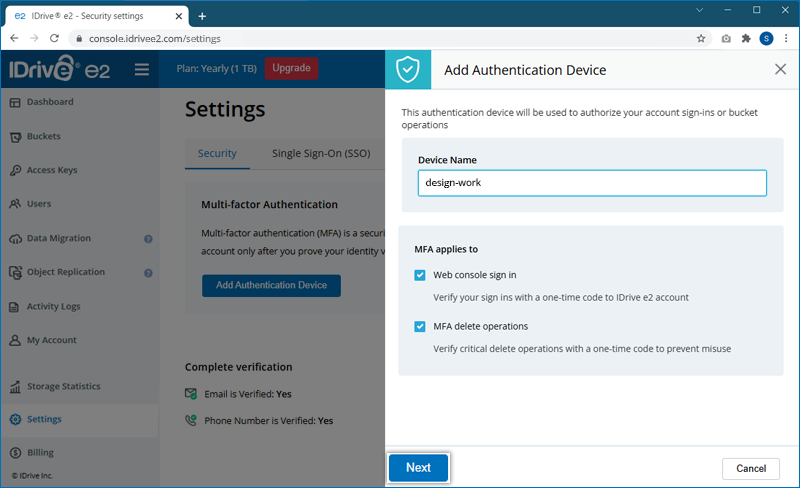The image size is (800, 488).
Task: Click the hamburger menu icon beside IDrive e2 logo
Action: [141, 69]
